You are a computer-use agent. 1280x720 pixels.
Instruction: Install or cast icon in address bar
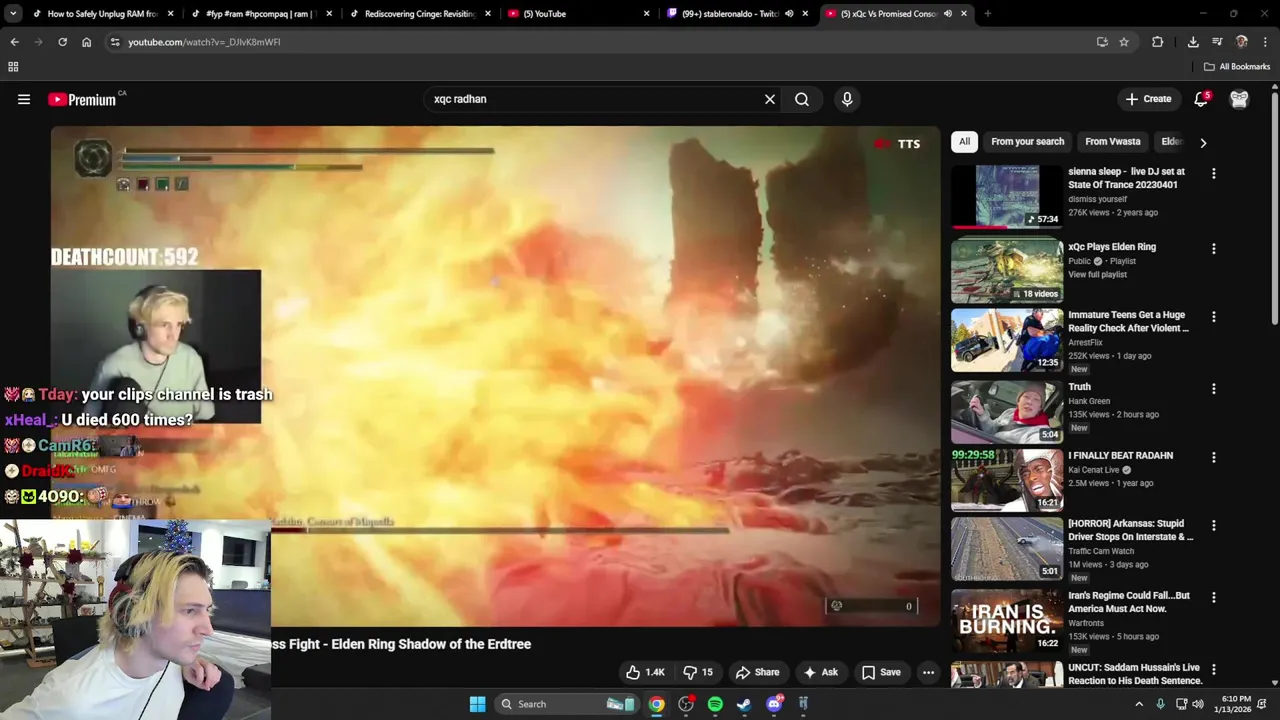pos(1102,42)
